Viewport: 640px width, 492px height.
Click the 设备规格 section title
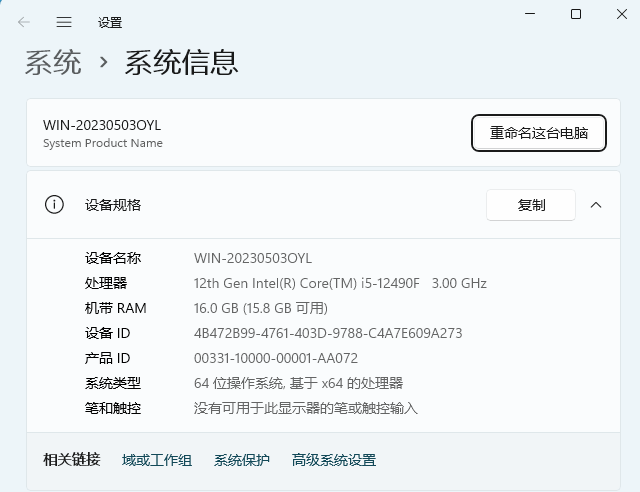(113, 205)
